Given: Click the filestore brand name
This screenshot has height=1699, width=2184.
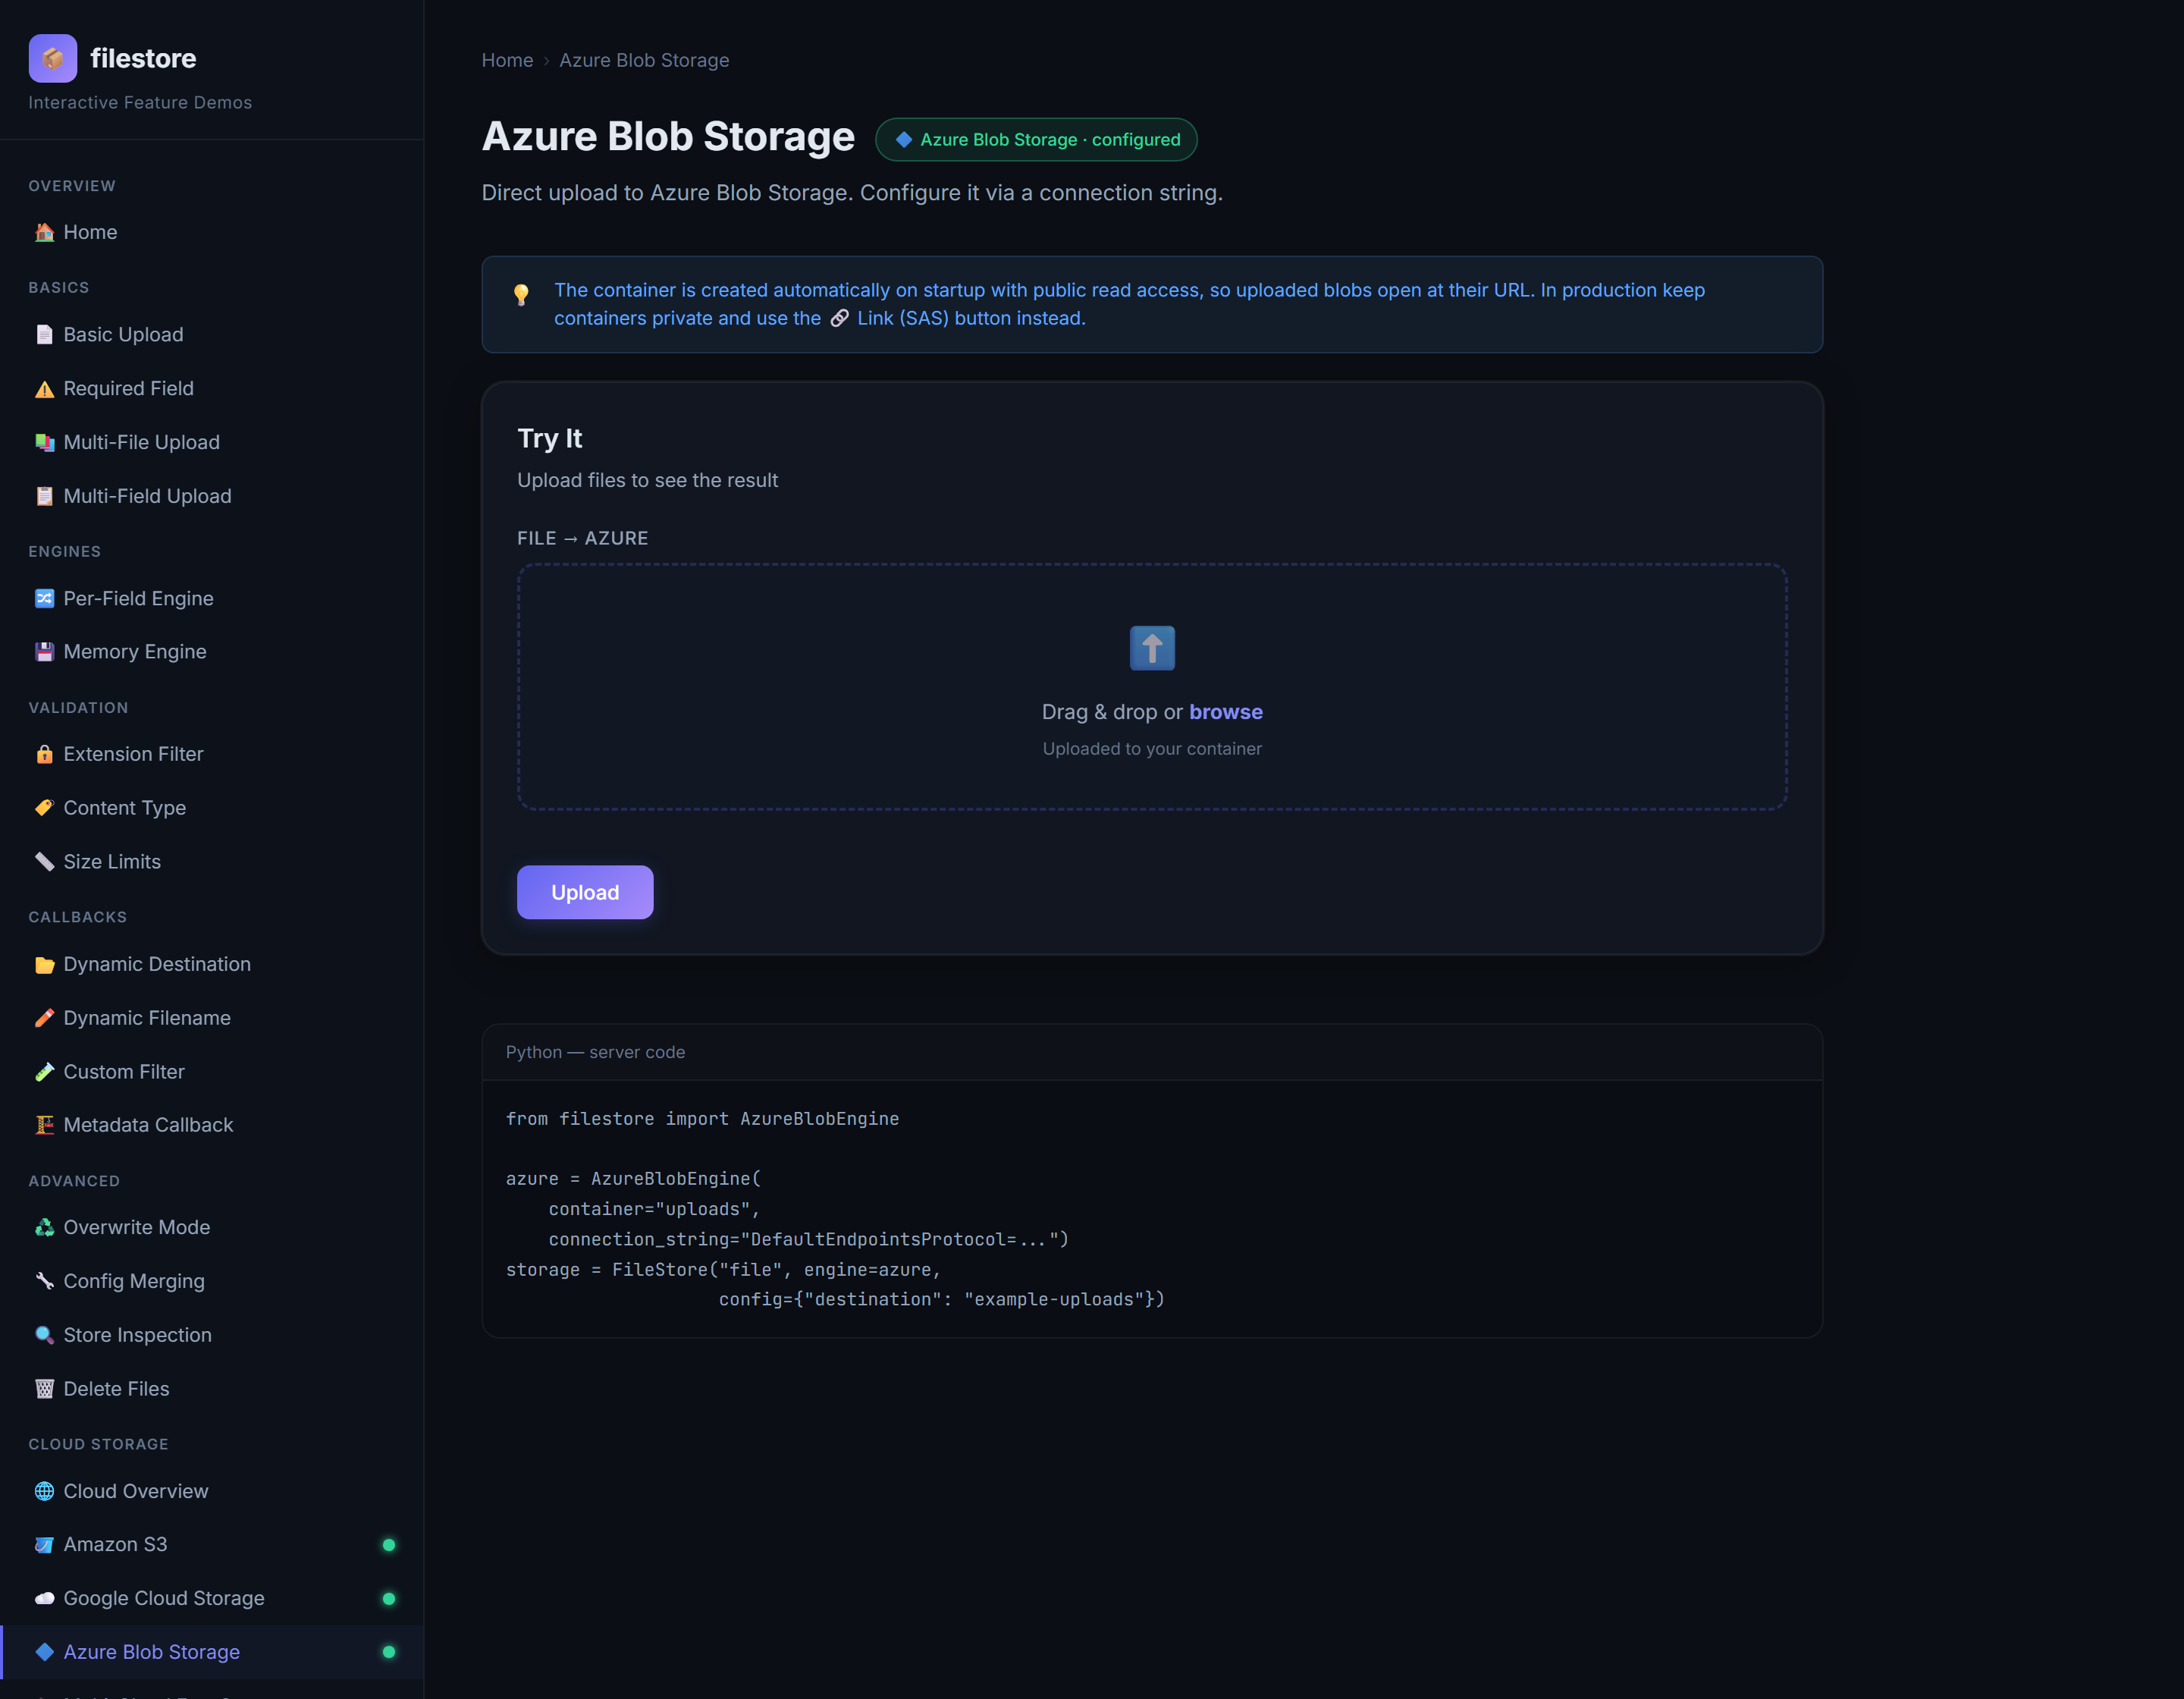Looking at the screenshot, I should (143, 58).
